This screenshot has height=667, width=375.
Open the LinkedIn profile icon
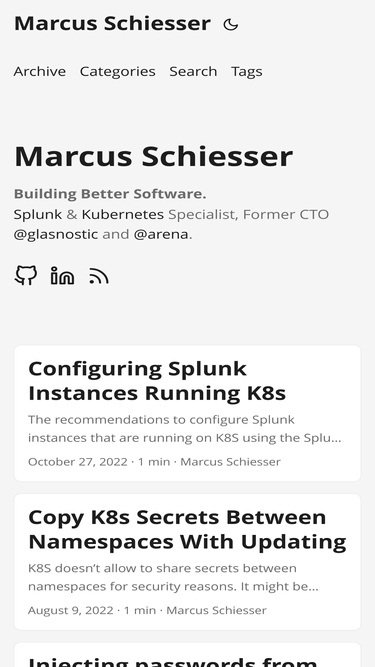tap(62, 275)
